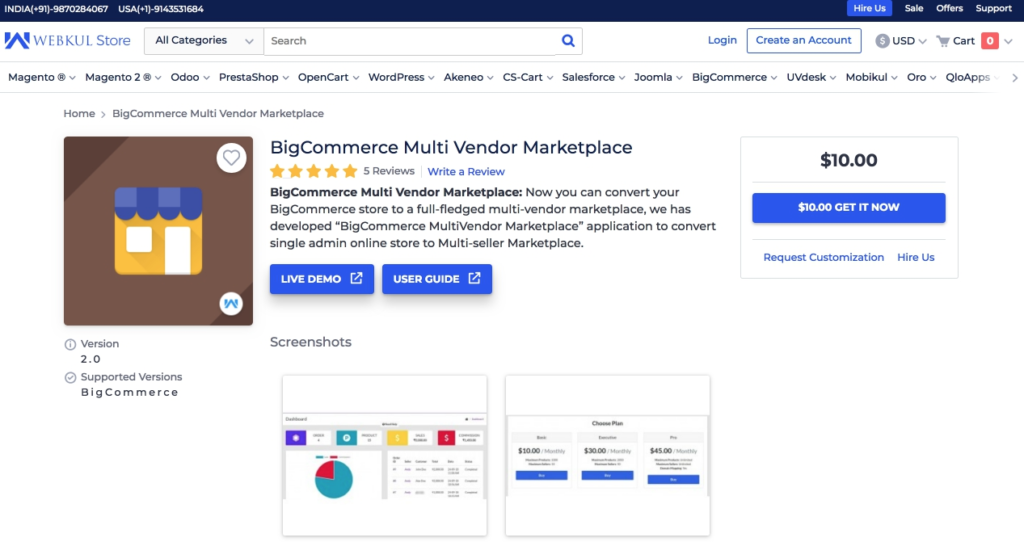Click the dollar currency icon
Image resolution: width=1024 pixels, height=542 pixels.
882,41
